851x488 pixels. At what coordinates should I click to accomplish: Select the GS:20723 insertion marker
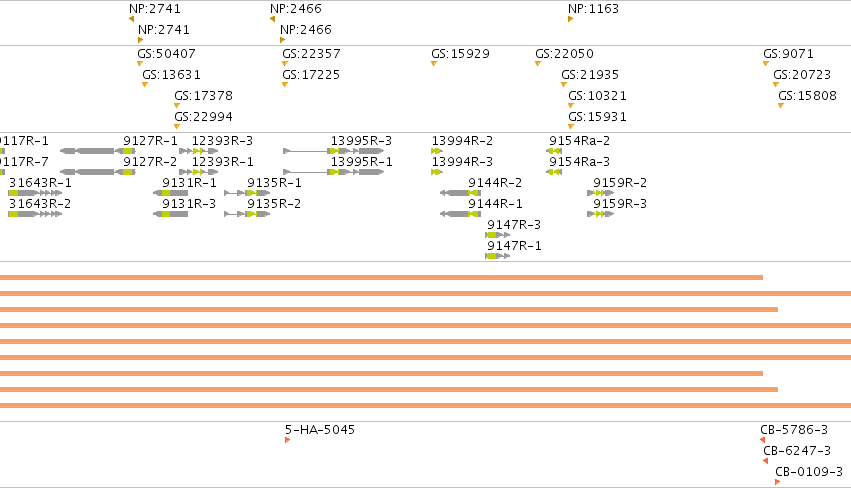[776, 85]
